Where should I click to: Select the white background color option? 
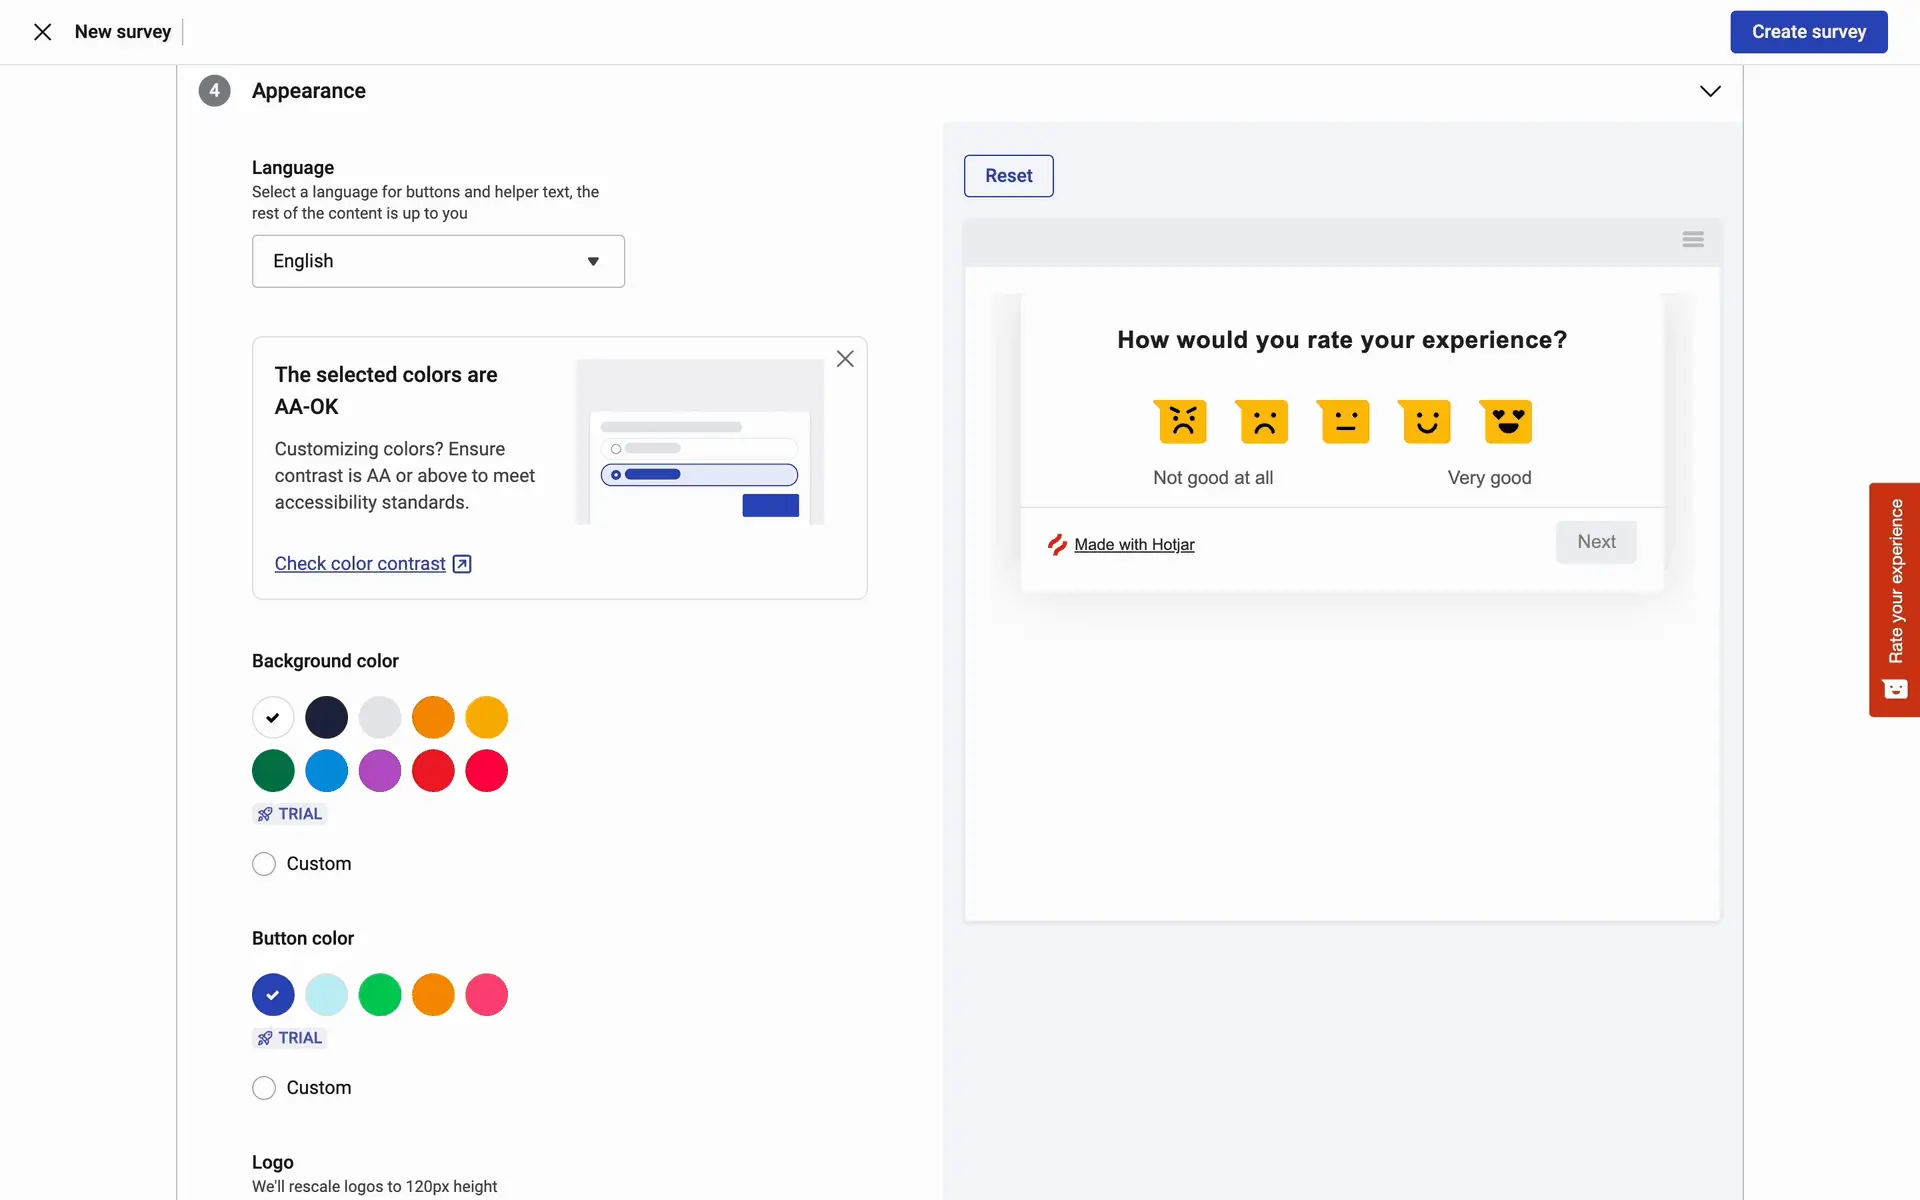click(273, 717)
